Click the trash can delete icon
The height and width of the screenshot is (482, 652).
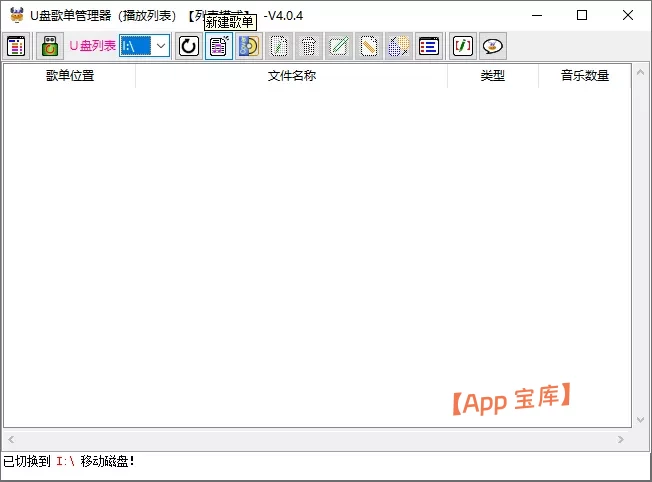(x=309, y=46)
